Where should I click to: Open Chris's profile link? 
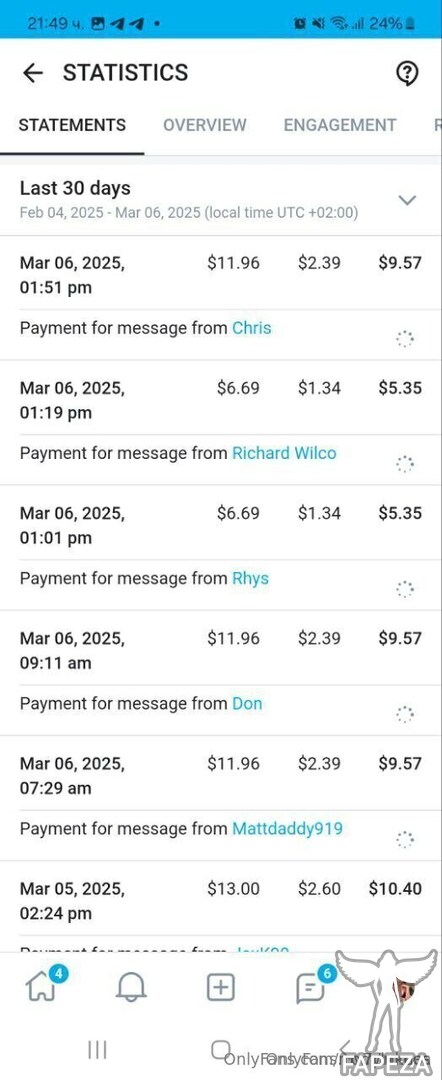[x=251, y=328]
